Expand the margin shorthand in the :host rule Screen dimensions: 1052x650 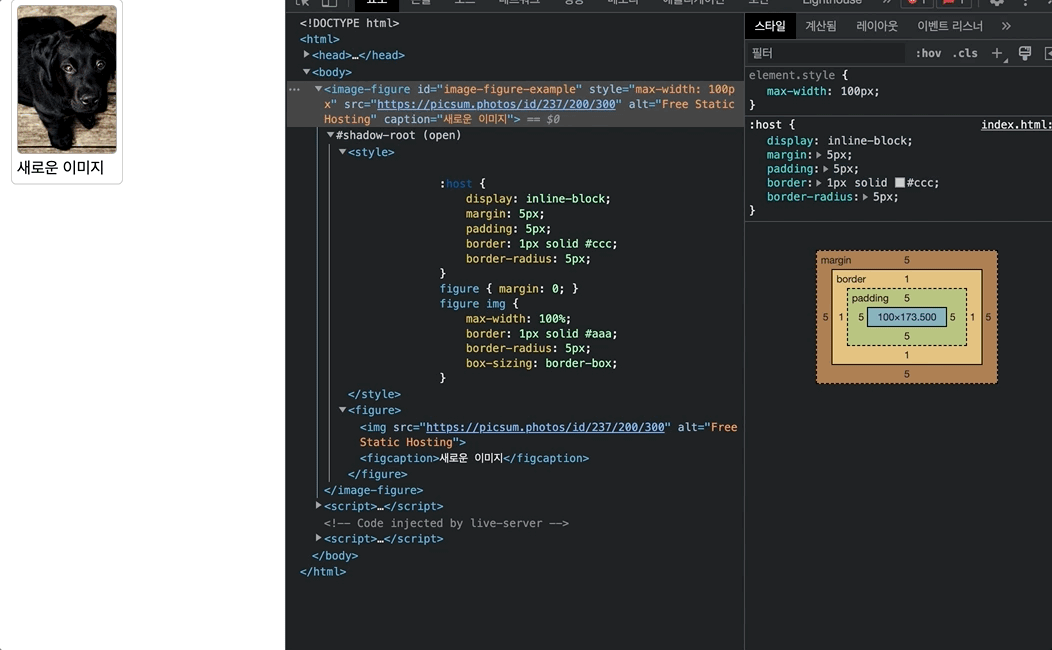[x=819, y=155]
